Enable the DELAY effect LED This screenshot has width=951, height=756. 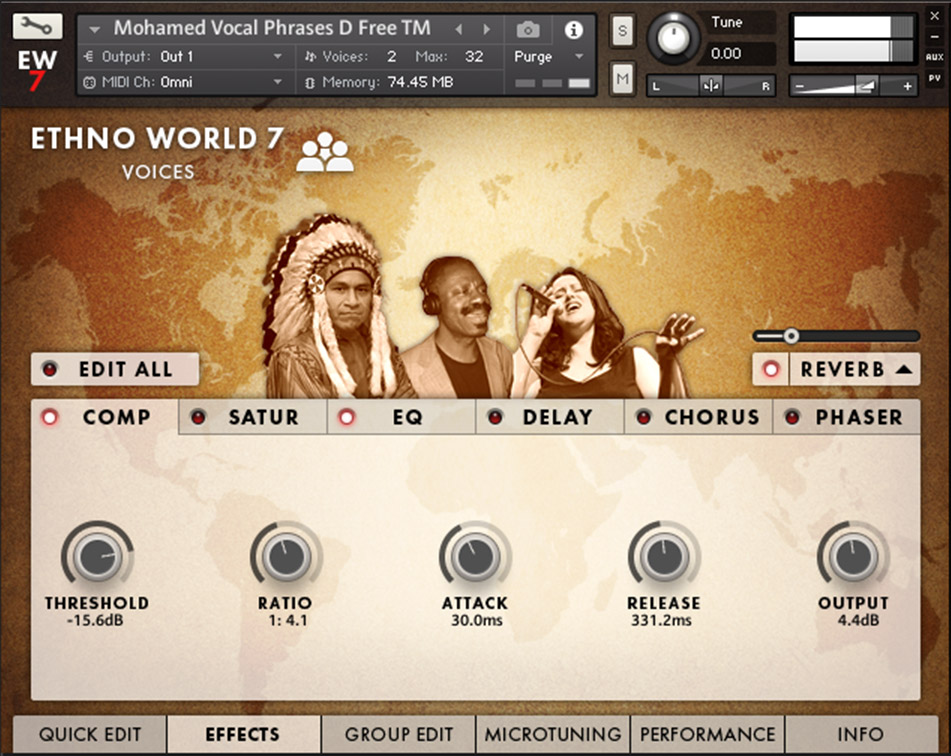(495, 417)
